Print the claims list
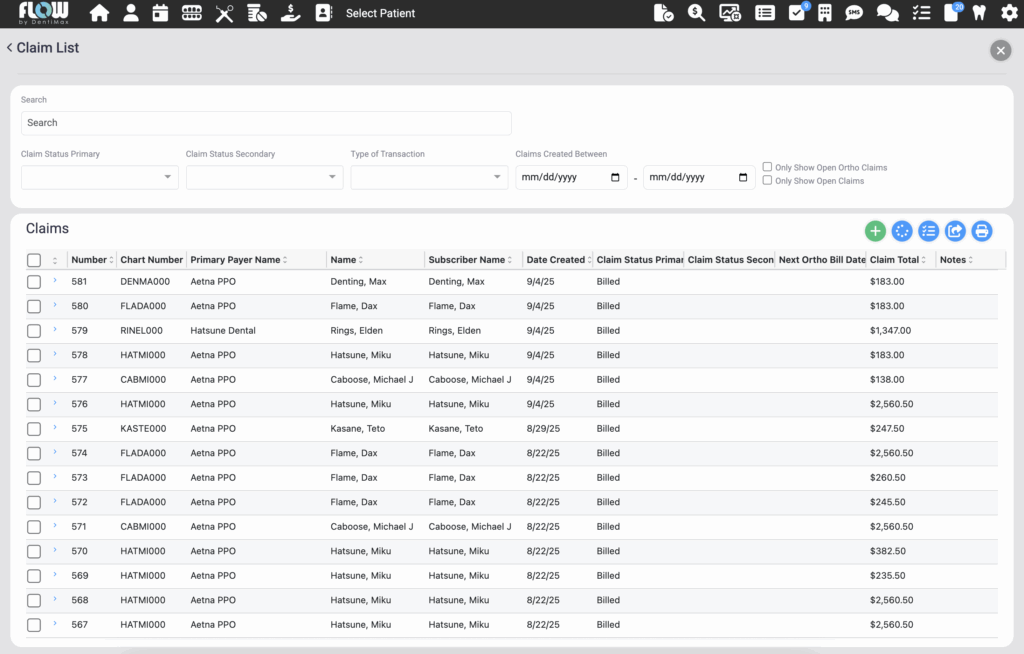Viewport: 1024px width, 654px height. pyautogui.click(x=982, y=231)
